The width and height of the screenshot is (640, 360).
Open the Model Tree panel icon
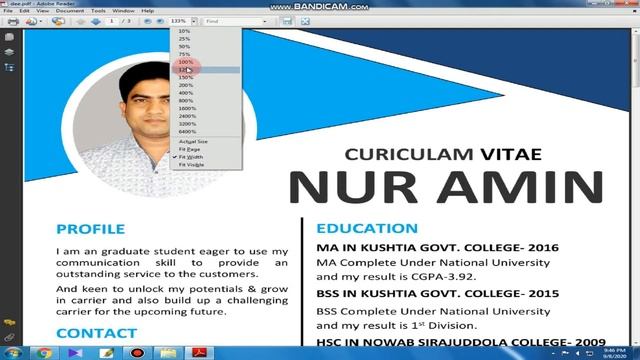(9, 67)
